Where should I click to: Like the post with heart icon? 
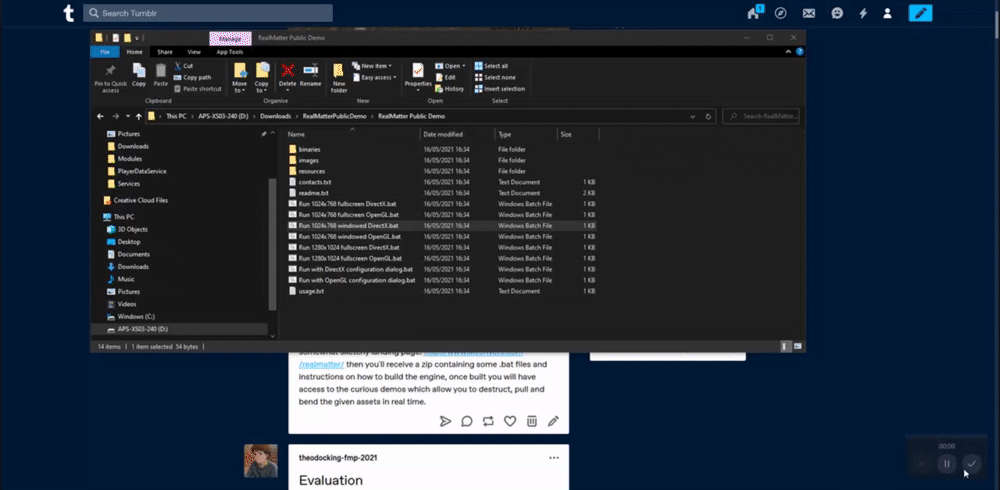510,421
